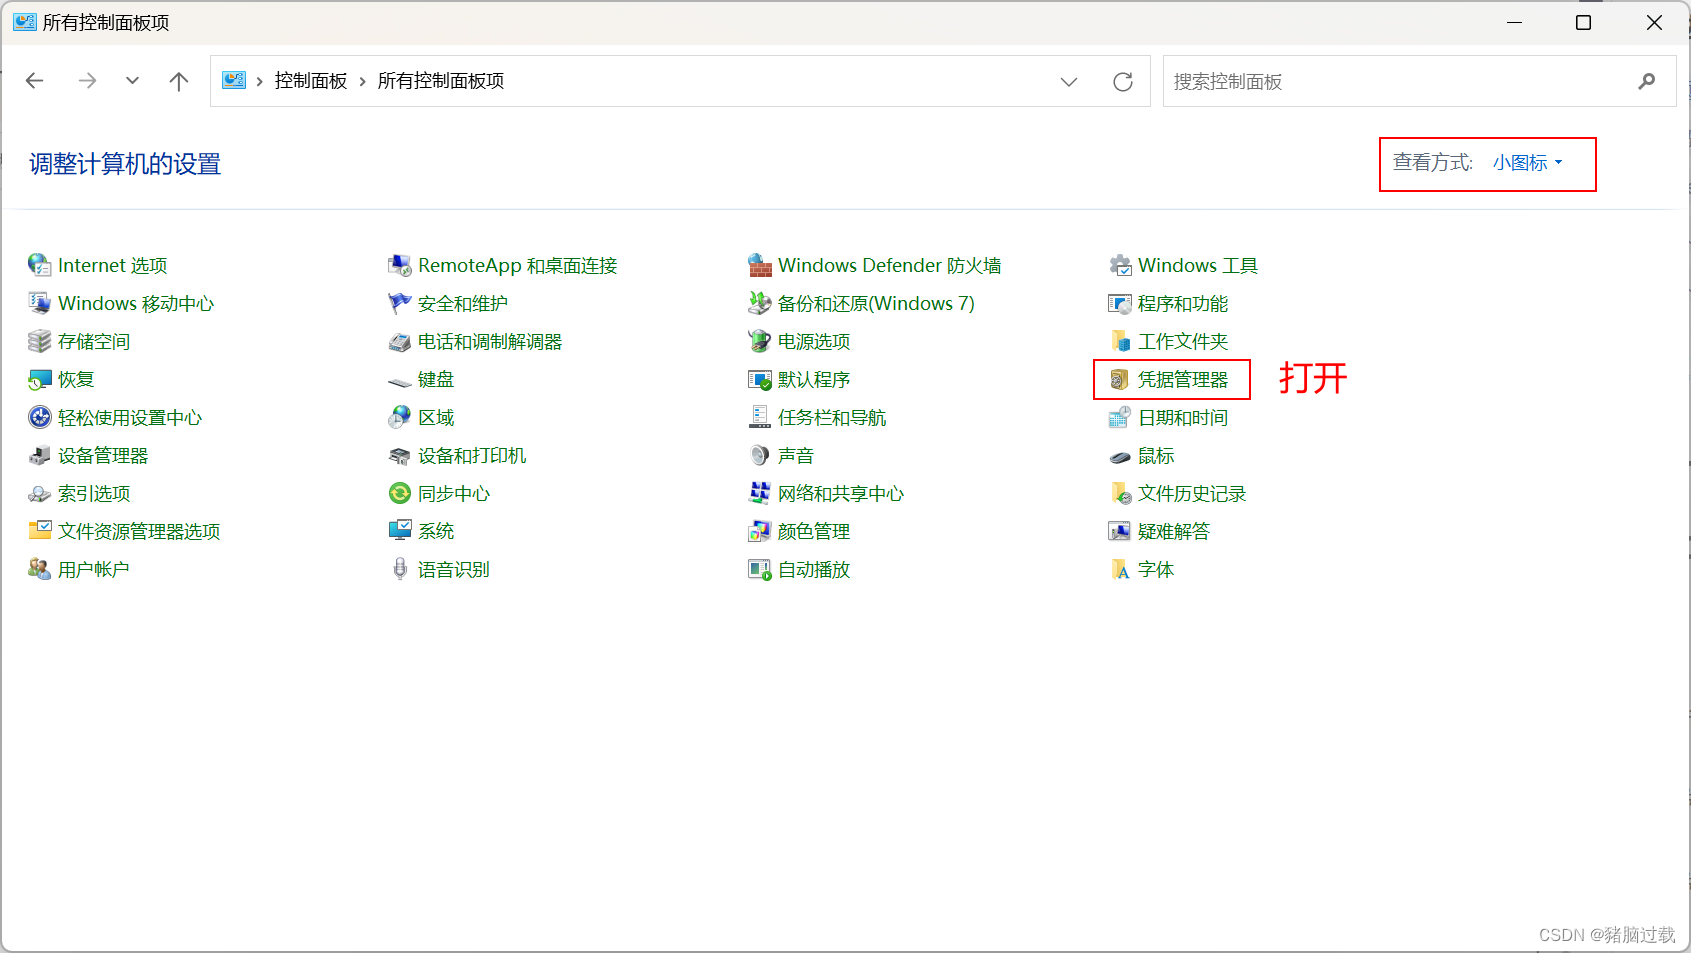
Task: Refresh the control panel view
Action: point(1123,81)
